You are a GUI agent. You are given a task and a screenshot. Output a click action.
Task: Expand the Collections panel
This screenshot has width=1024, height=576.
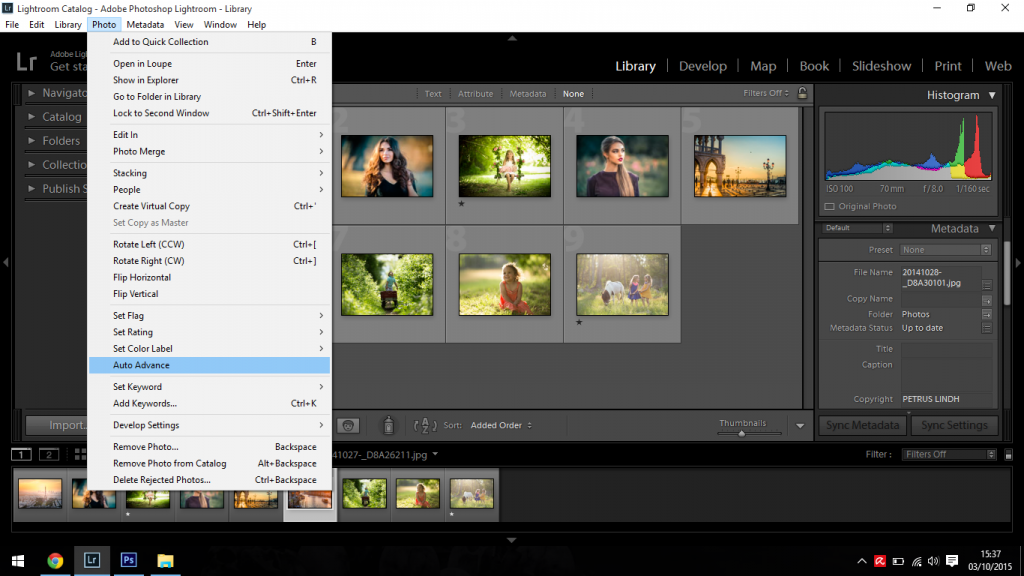point(31,165)
